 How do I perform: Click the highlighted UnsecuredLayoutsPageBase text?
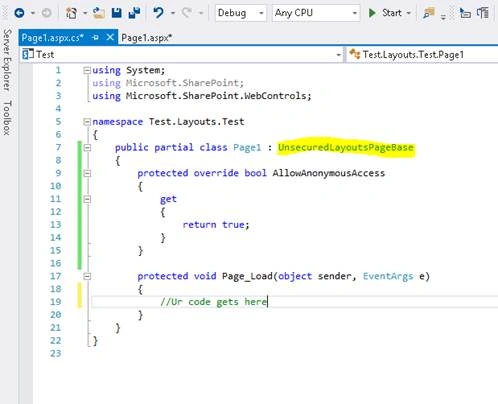346,147
